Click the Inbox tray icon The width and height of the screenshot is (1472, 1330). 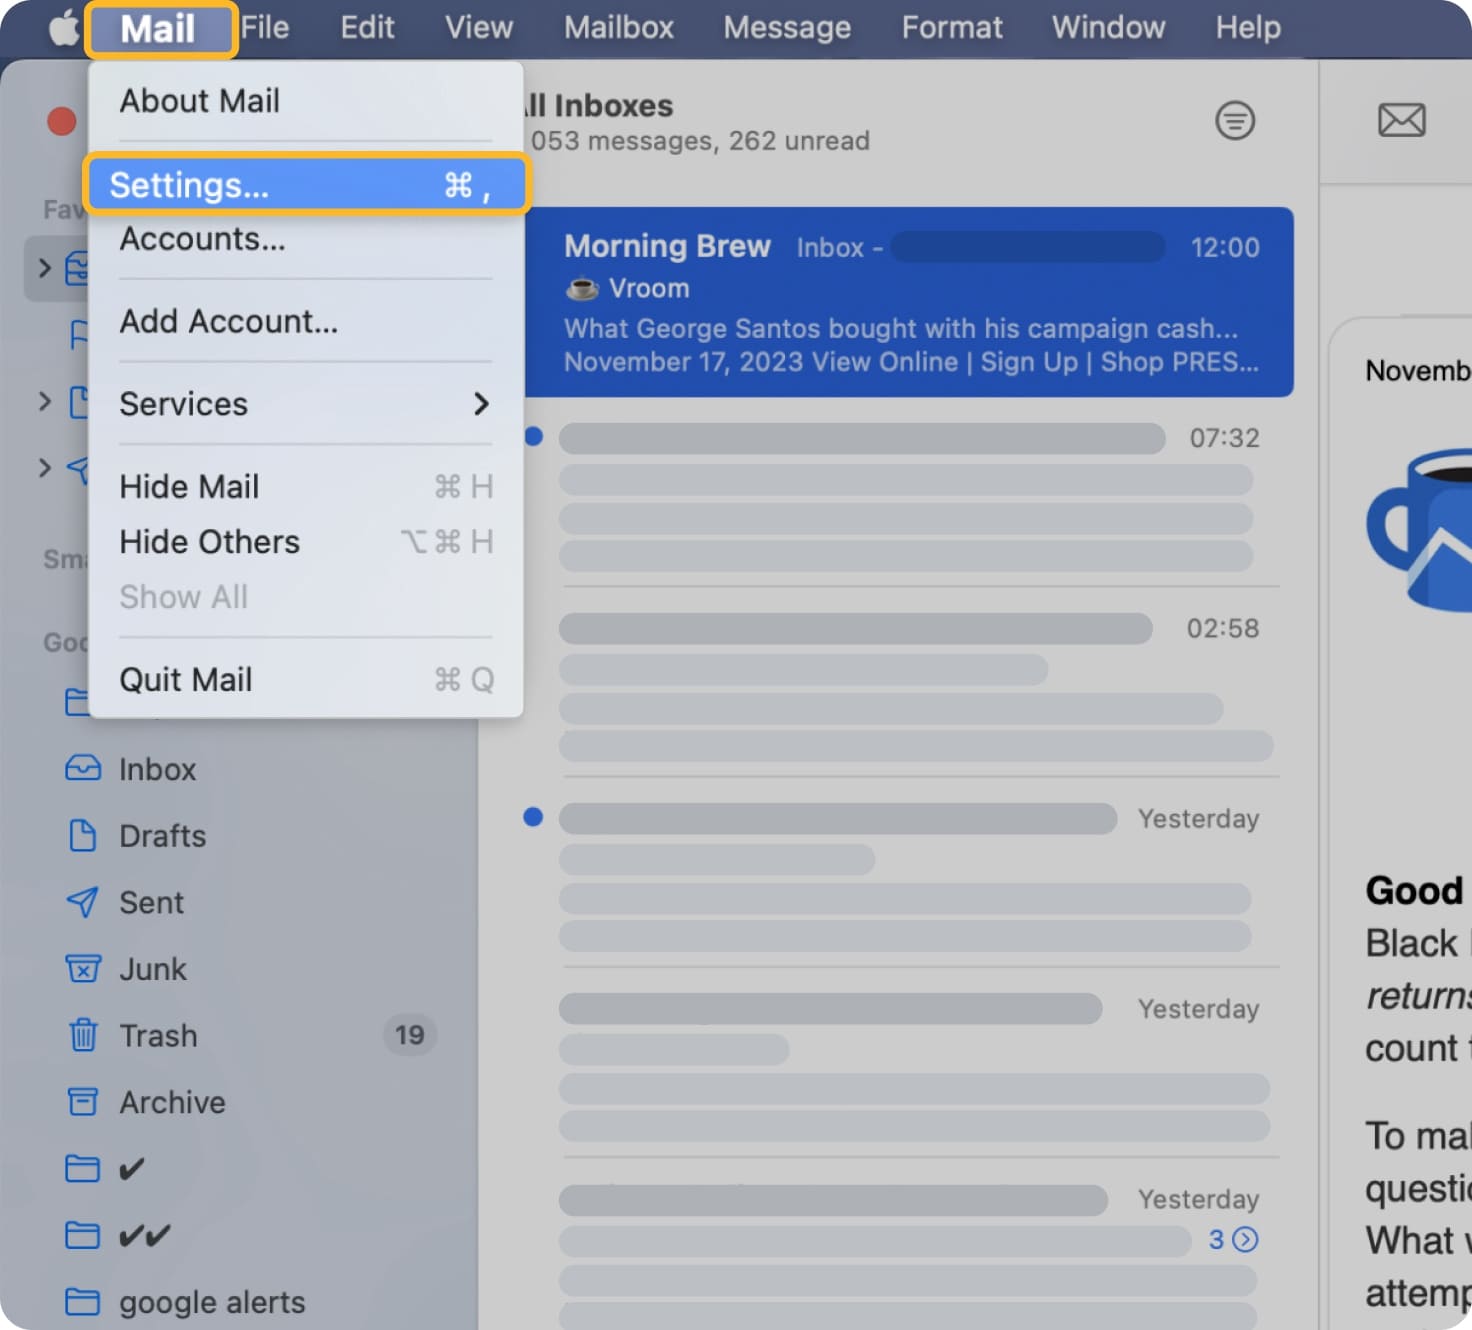pyautogui.click(x=83, y=768)
